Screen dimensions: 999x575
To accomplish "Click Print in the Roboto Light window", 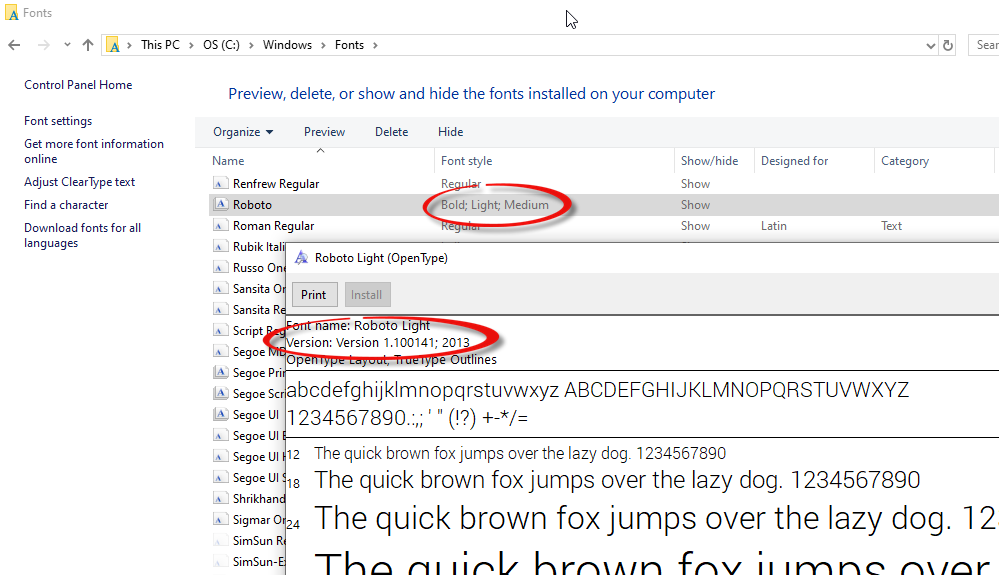I will pyautogui.click(x=314, y=295).
